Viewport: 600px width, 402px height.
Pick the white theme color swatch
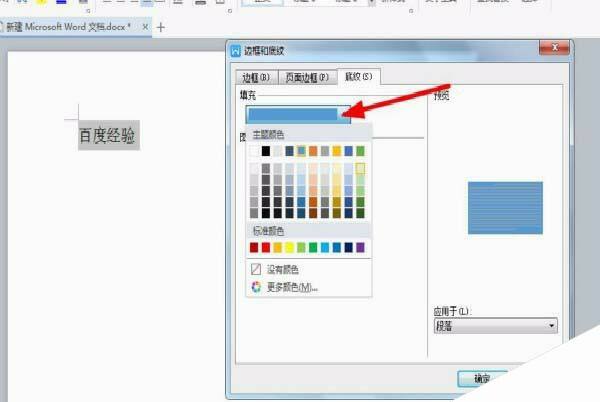click(x=254, y=151)
